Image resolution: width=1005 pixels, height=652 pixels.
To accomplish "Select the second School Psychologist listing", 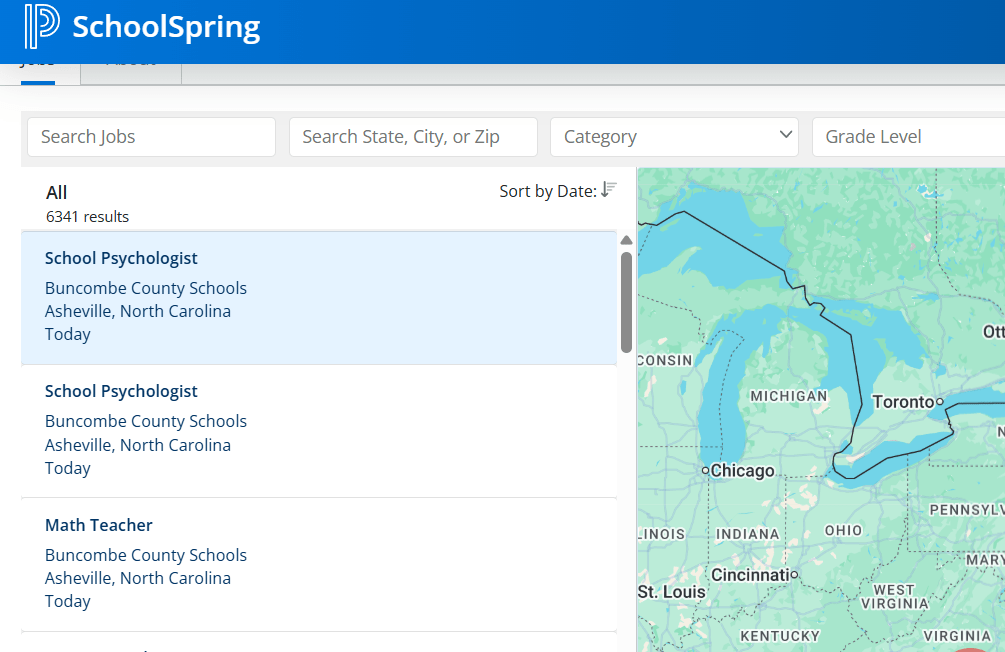I will pyautogui.click(x=121, y=392).
